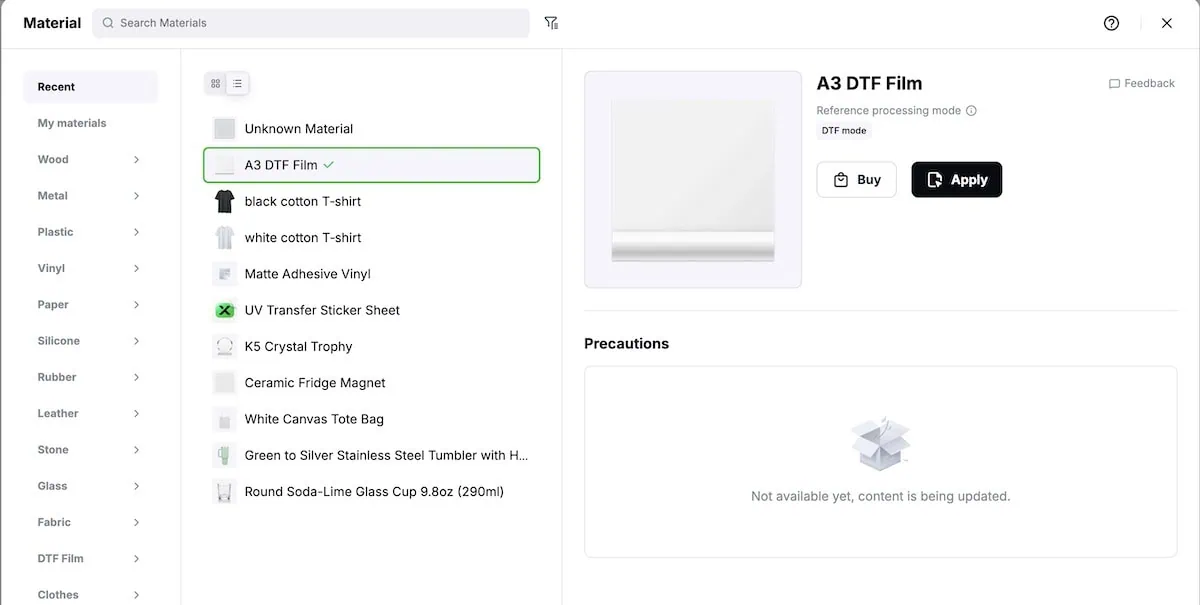This screenshot has height=605, width=1200.
Task: Open the Glass category
Action: [90, 486]
